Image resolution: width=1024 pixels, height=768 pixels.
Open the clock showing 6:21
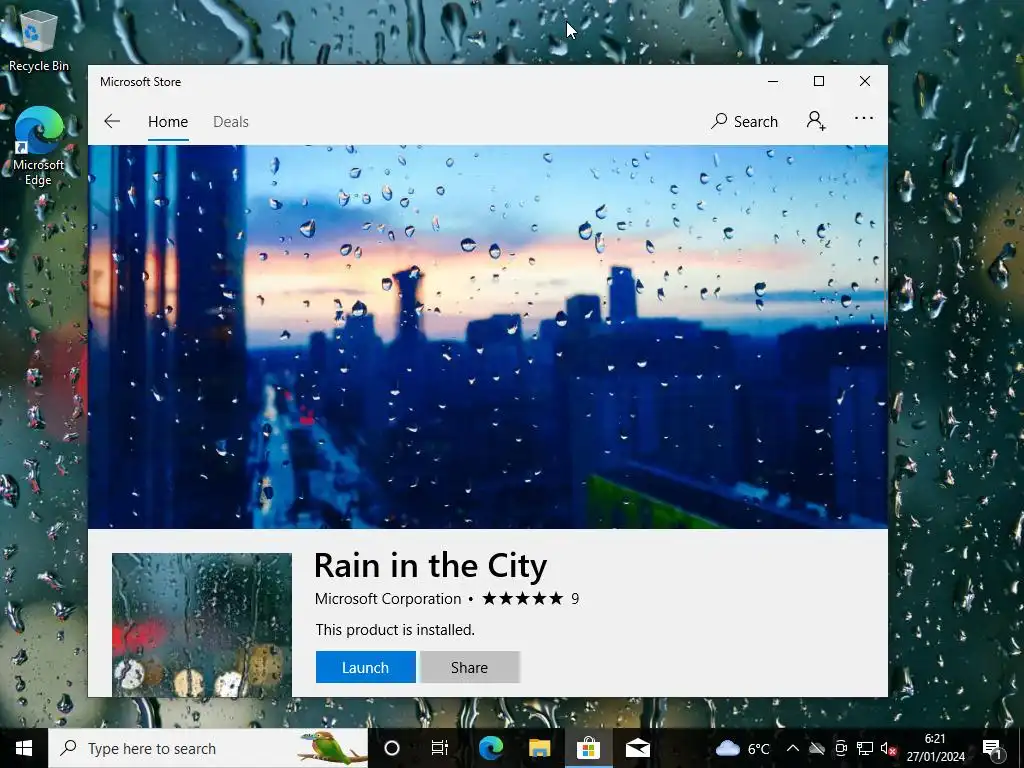[x=935, y=748]
